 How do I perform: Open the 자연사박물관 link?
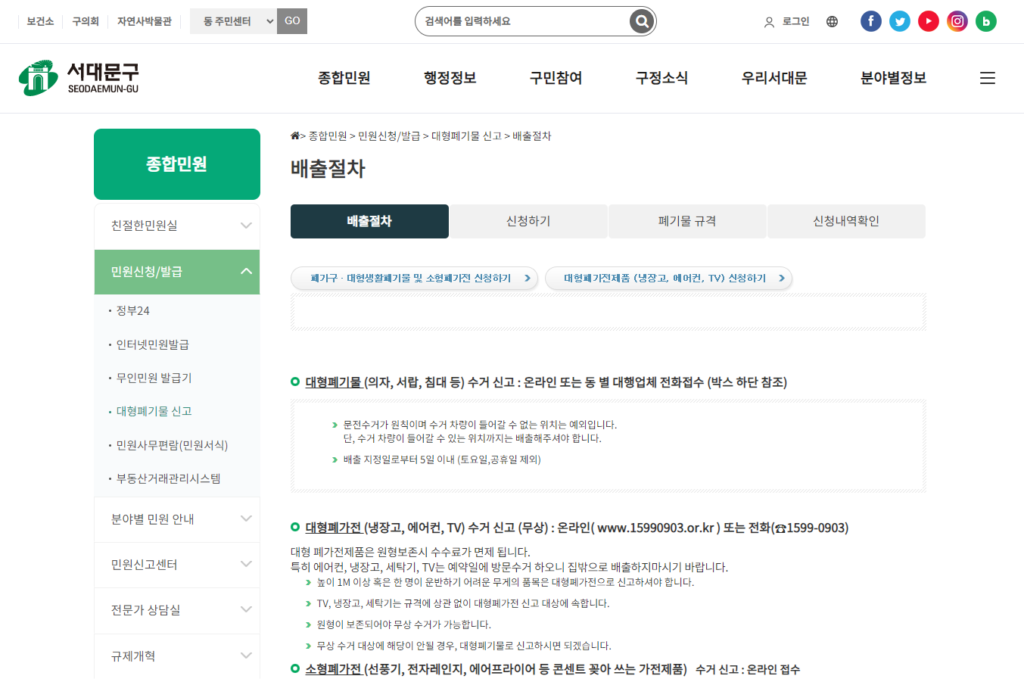click(x=144, y=22)
